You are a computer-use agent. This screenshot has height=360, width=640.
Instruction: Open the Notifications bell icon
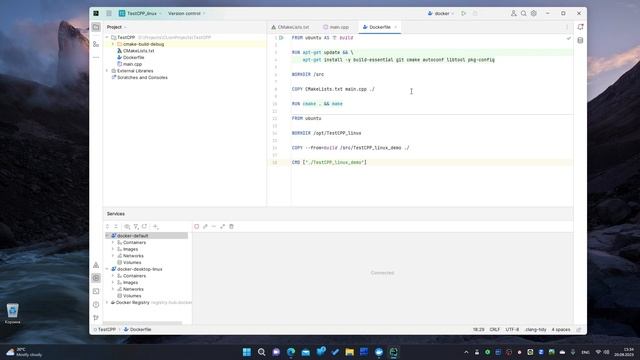tap(580, 27)
